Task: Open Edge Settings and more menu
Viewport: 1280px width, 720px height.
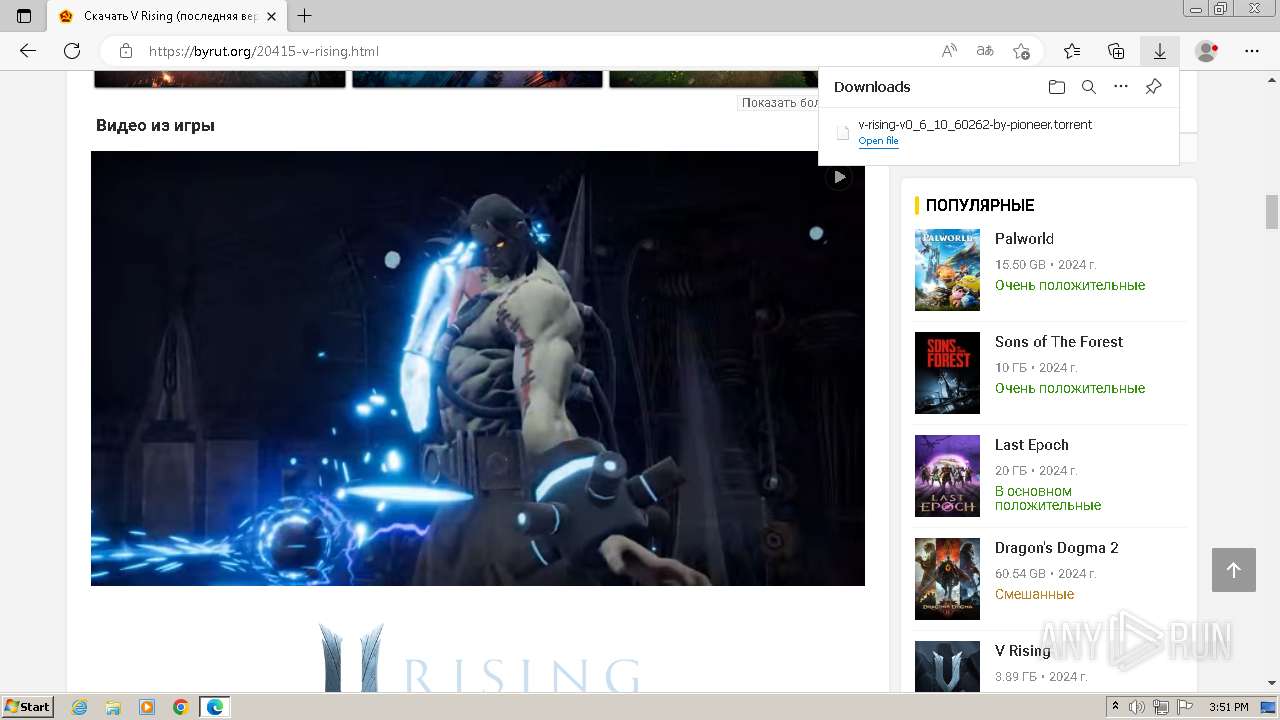Action: pyautogui.click(x=1252, y=51)
